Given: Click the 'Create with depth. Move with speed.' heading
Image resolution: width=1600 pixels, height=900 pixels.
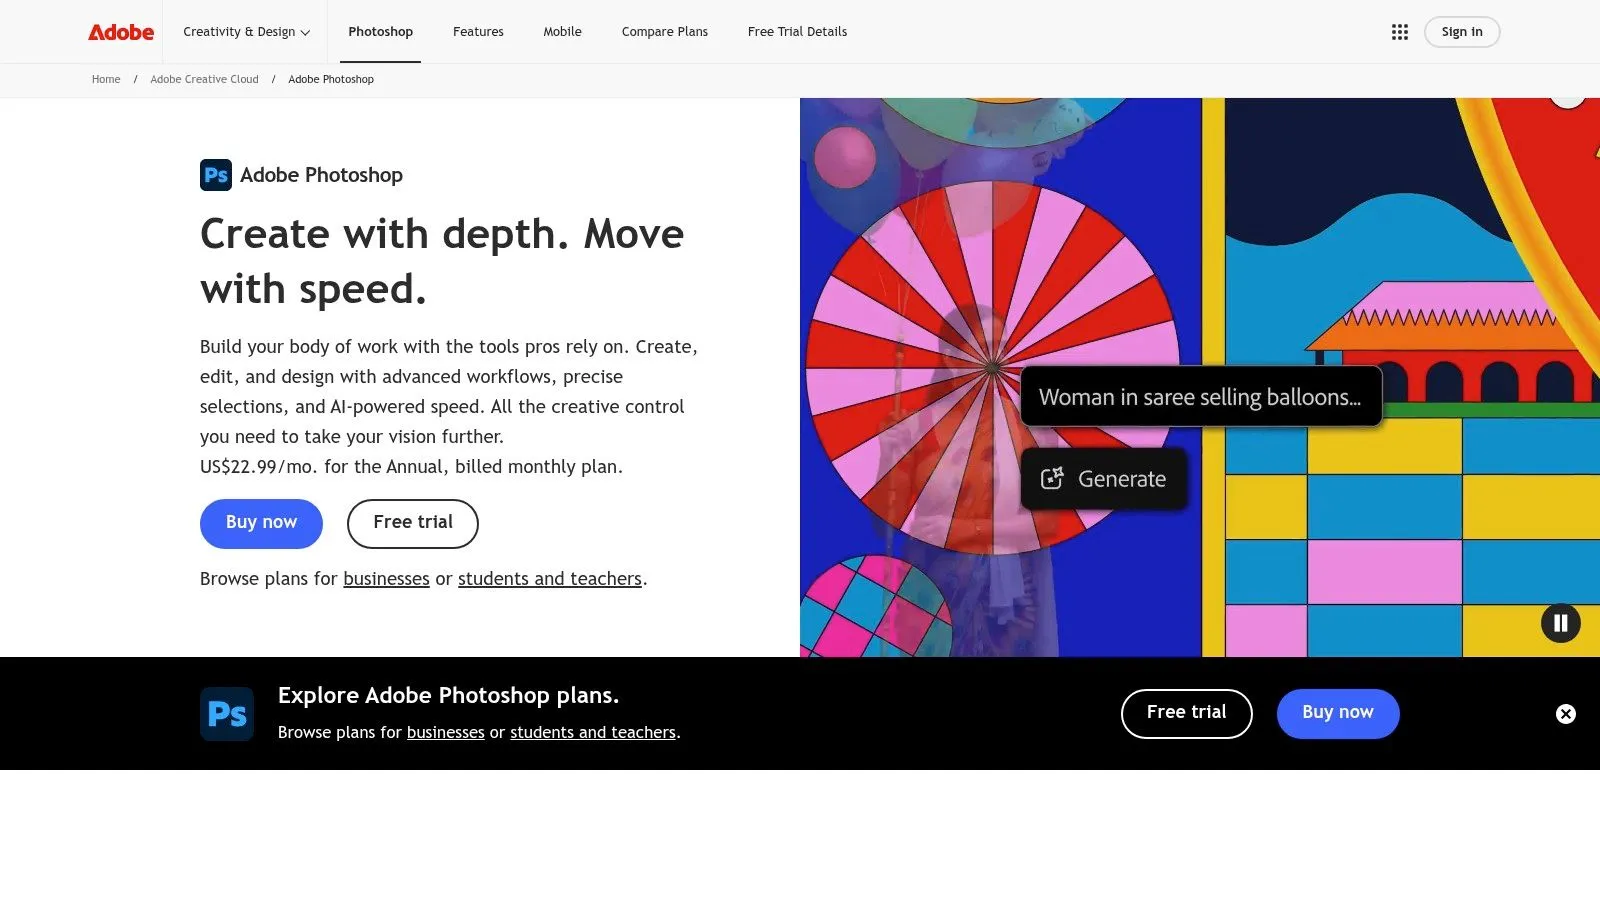Looking at the screenshot, I should [x=442, y=262].
